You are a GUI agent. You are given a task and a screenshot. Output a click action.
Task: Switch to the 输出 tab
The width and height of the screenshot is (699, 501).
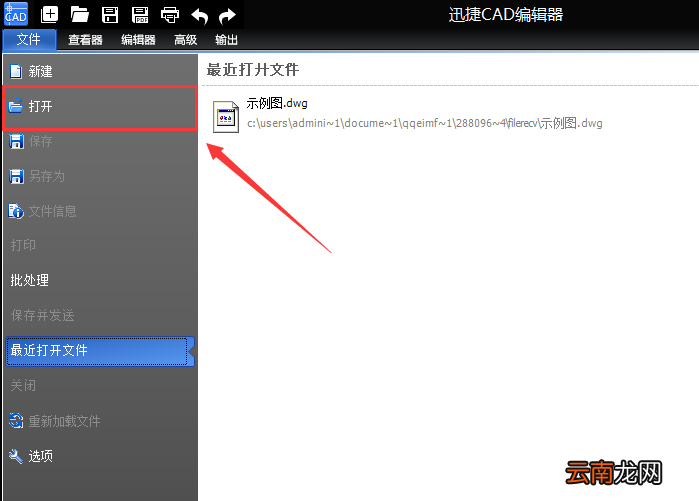(x=226, y=40)
